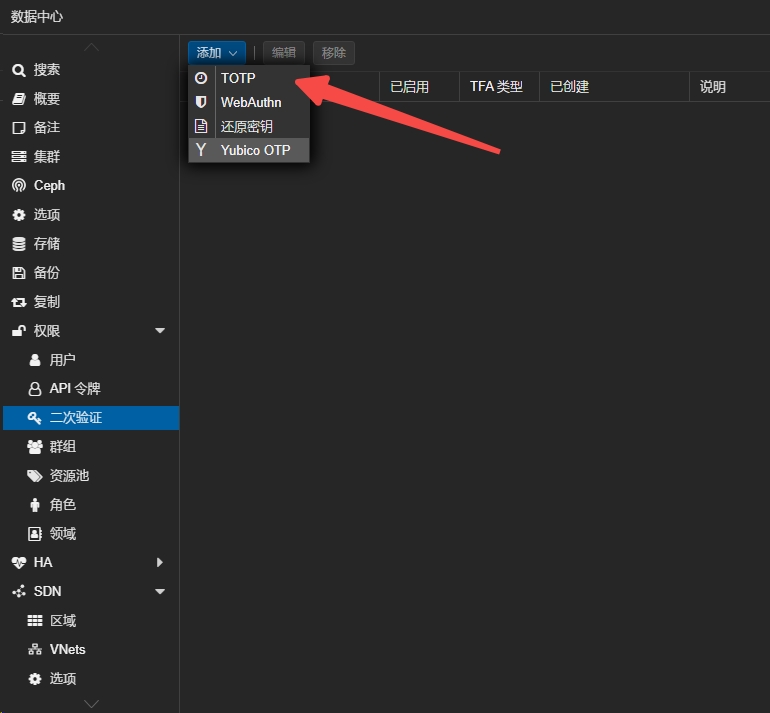Select 二次验证 in the sidebar
Viewport: 770px width, 713px height.
[91, 418]
